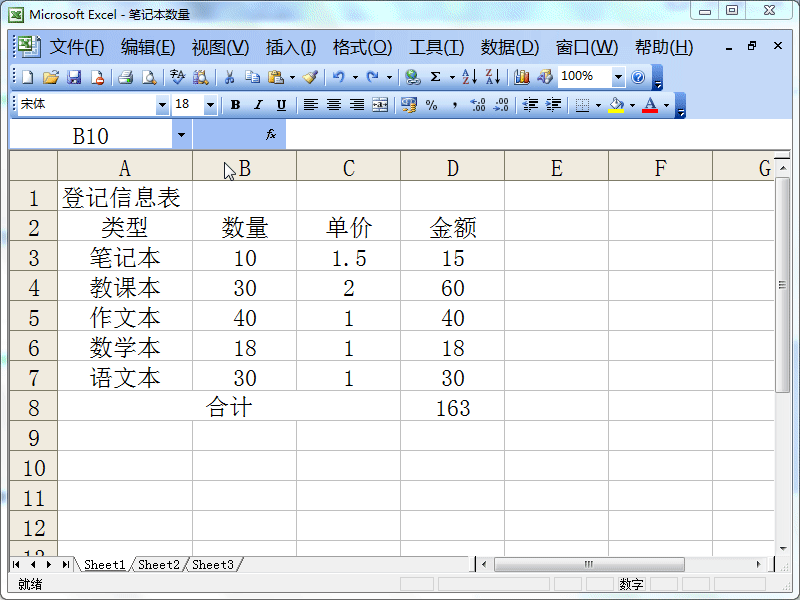Open the 数据(D) menu
The height and width of the screenshot is (600, 800).
504,47
